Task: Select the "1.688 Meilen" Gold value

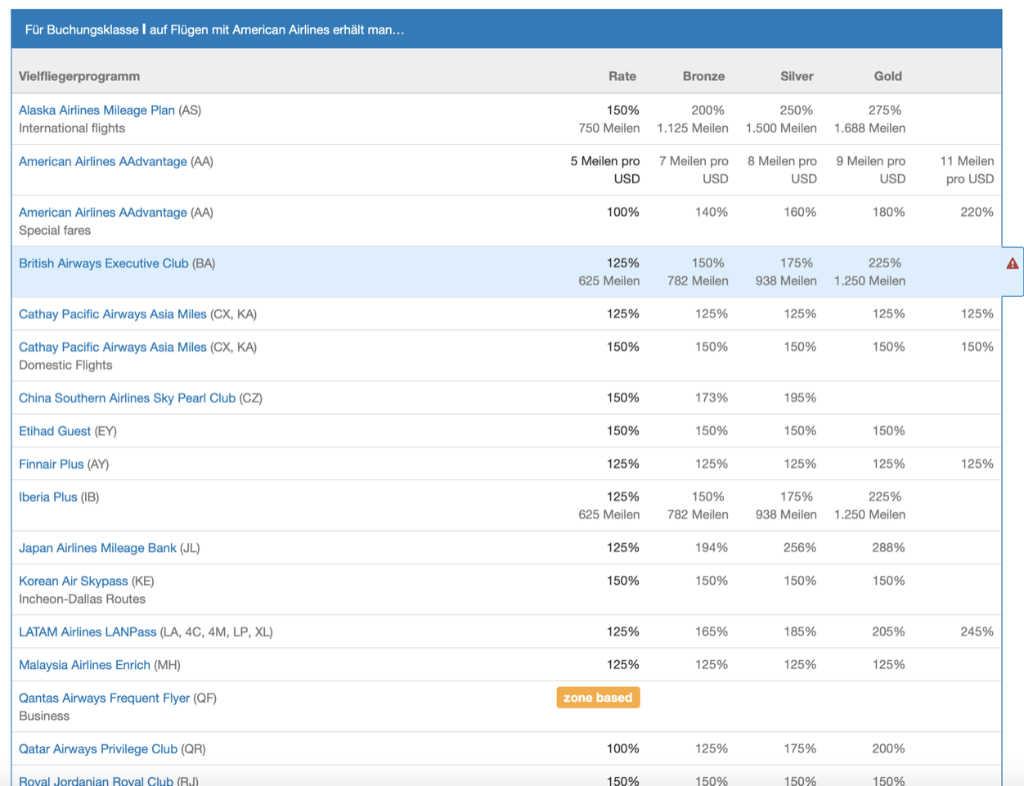Action: tap(870, 128)
